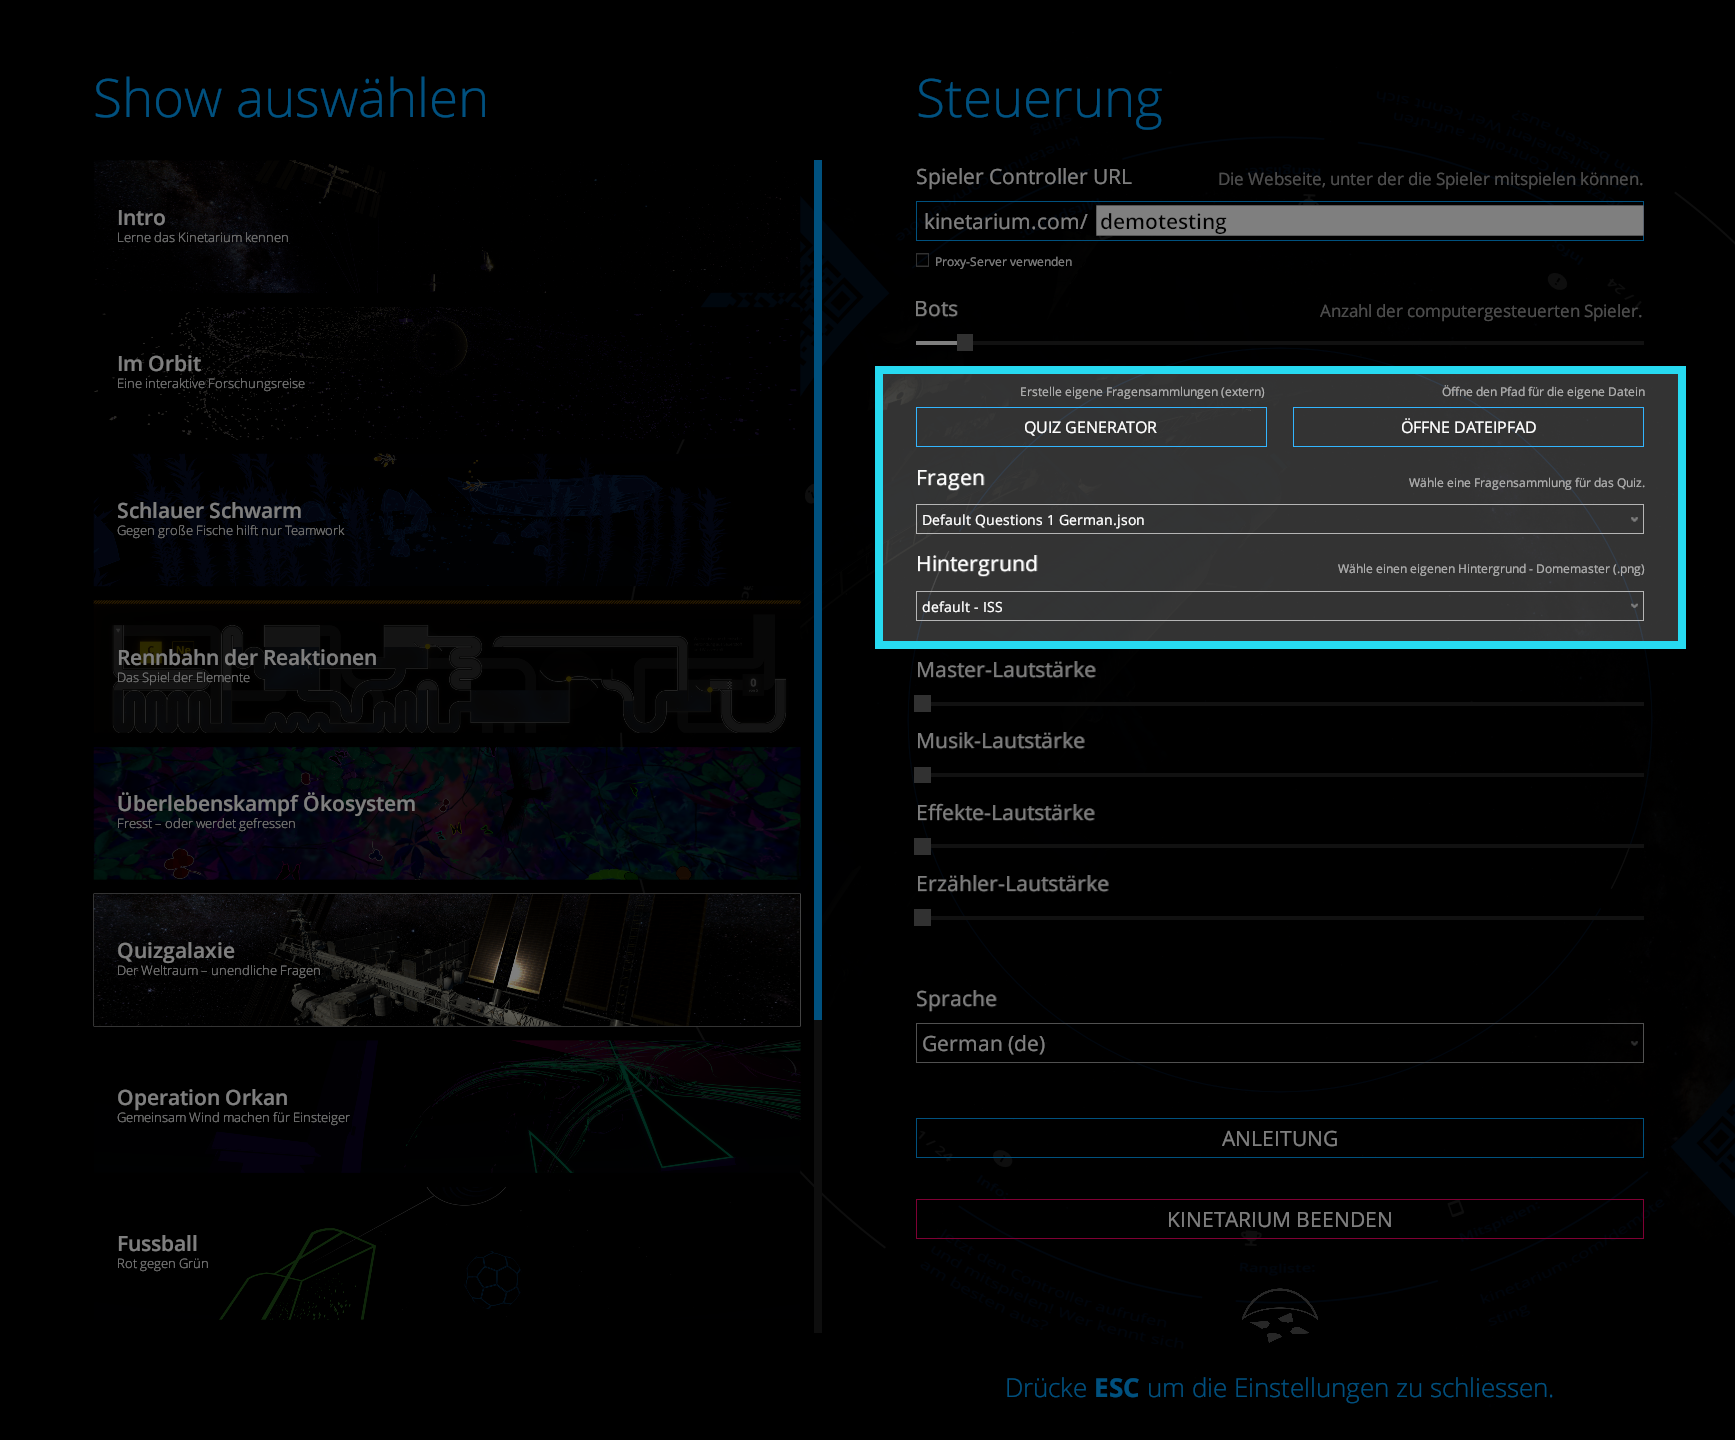Click the Erzähler-Lautstärke slider handle
Image resolution: width=1735 pixels, height=1440 pixels.
click(923, 918)
